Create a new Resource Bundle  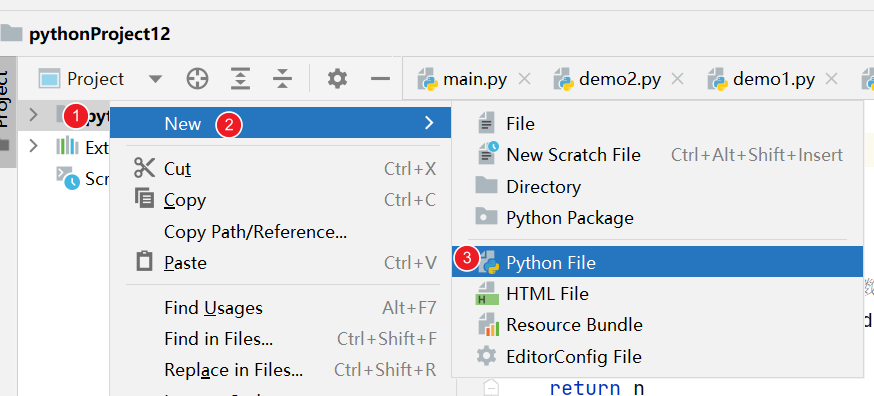657,325
